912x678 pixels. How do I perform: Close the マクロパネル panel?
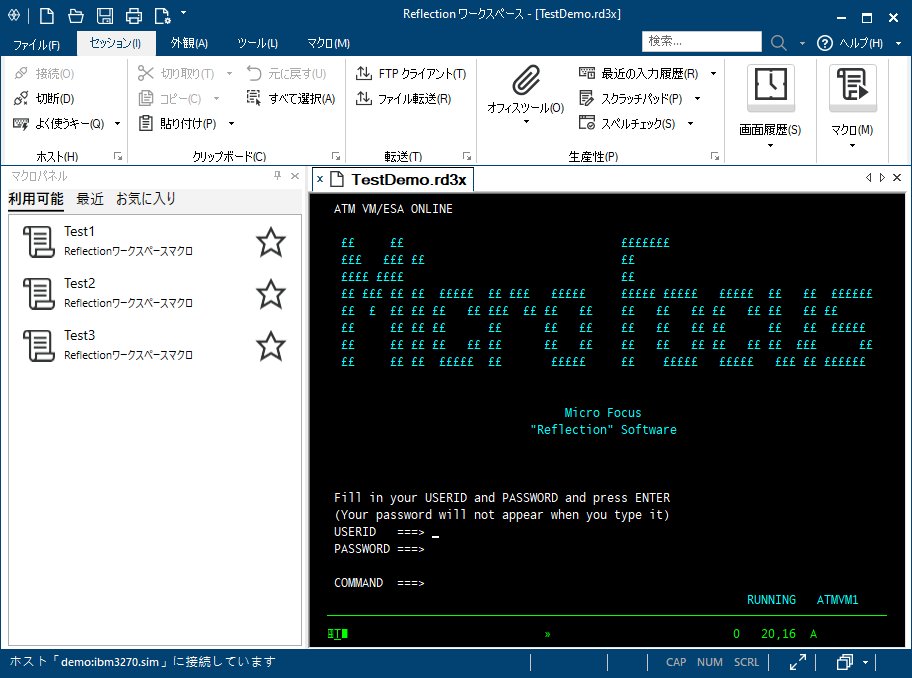tap(295, 176)
